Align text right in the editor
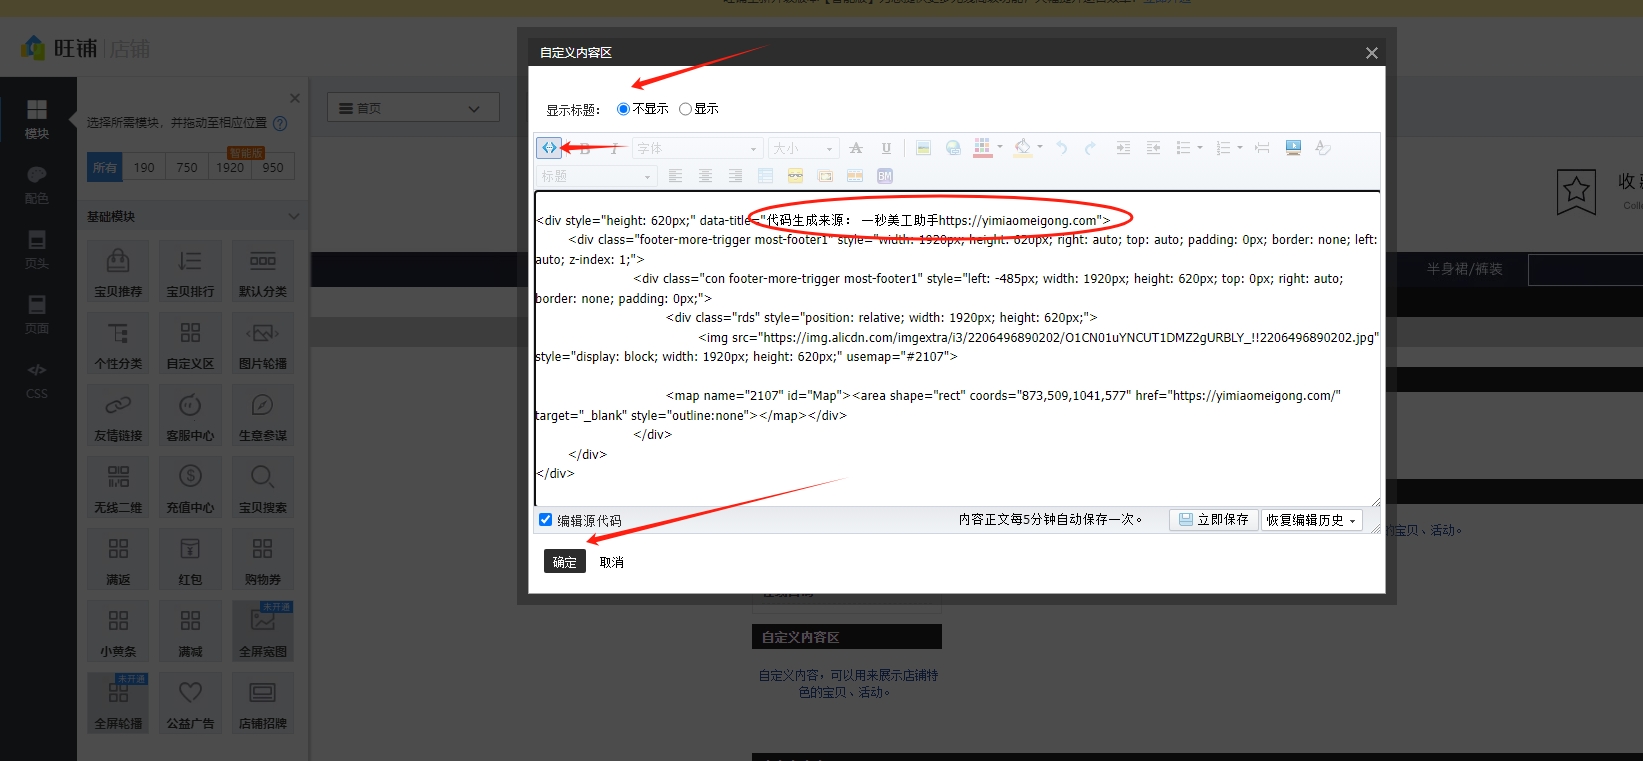Viewport: 1643px width, 761px height. (735, 176)
